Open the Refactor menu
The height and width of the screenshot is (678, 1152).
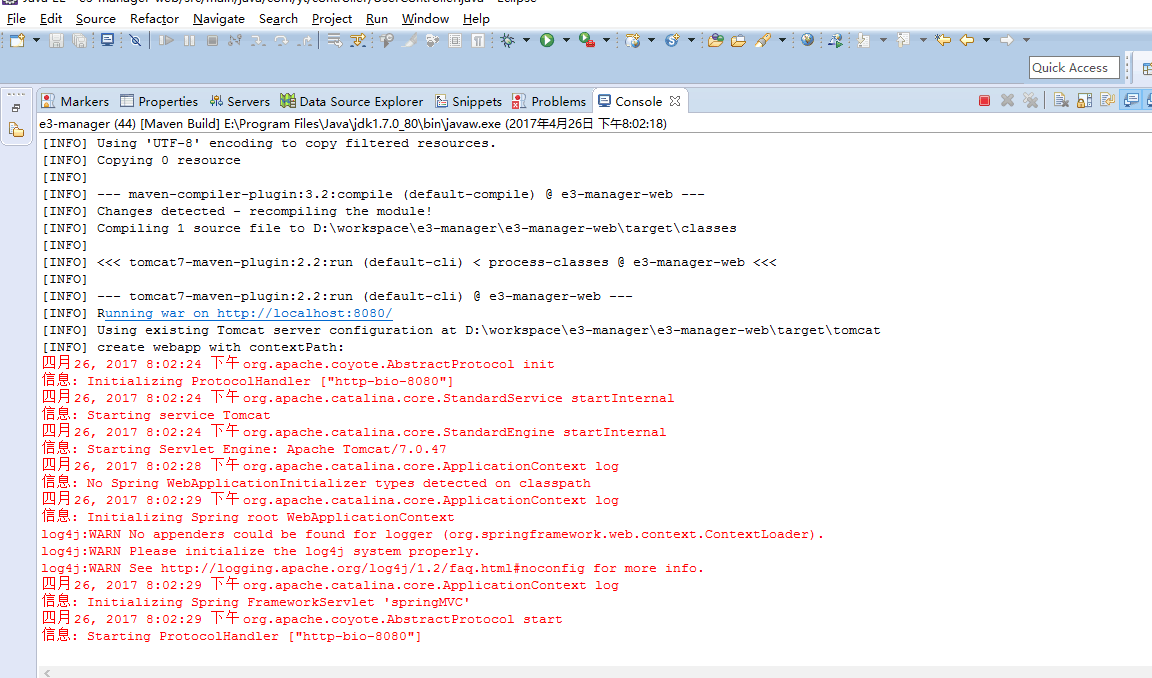(x=154, y=19)
